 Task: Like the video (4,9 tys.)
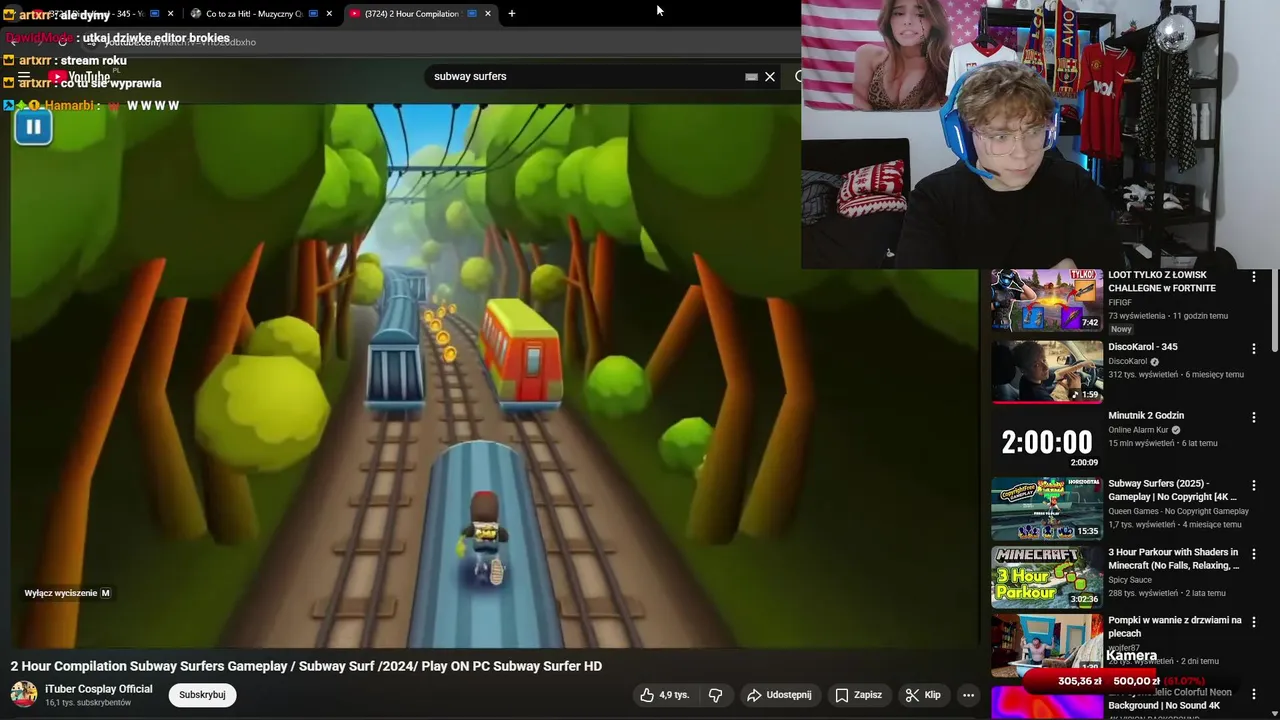(665, 695)
